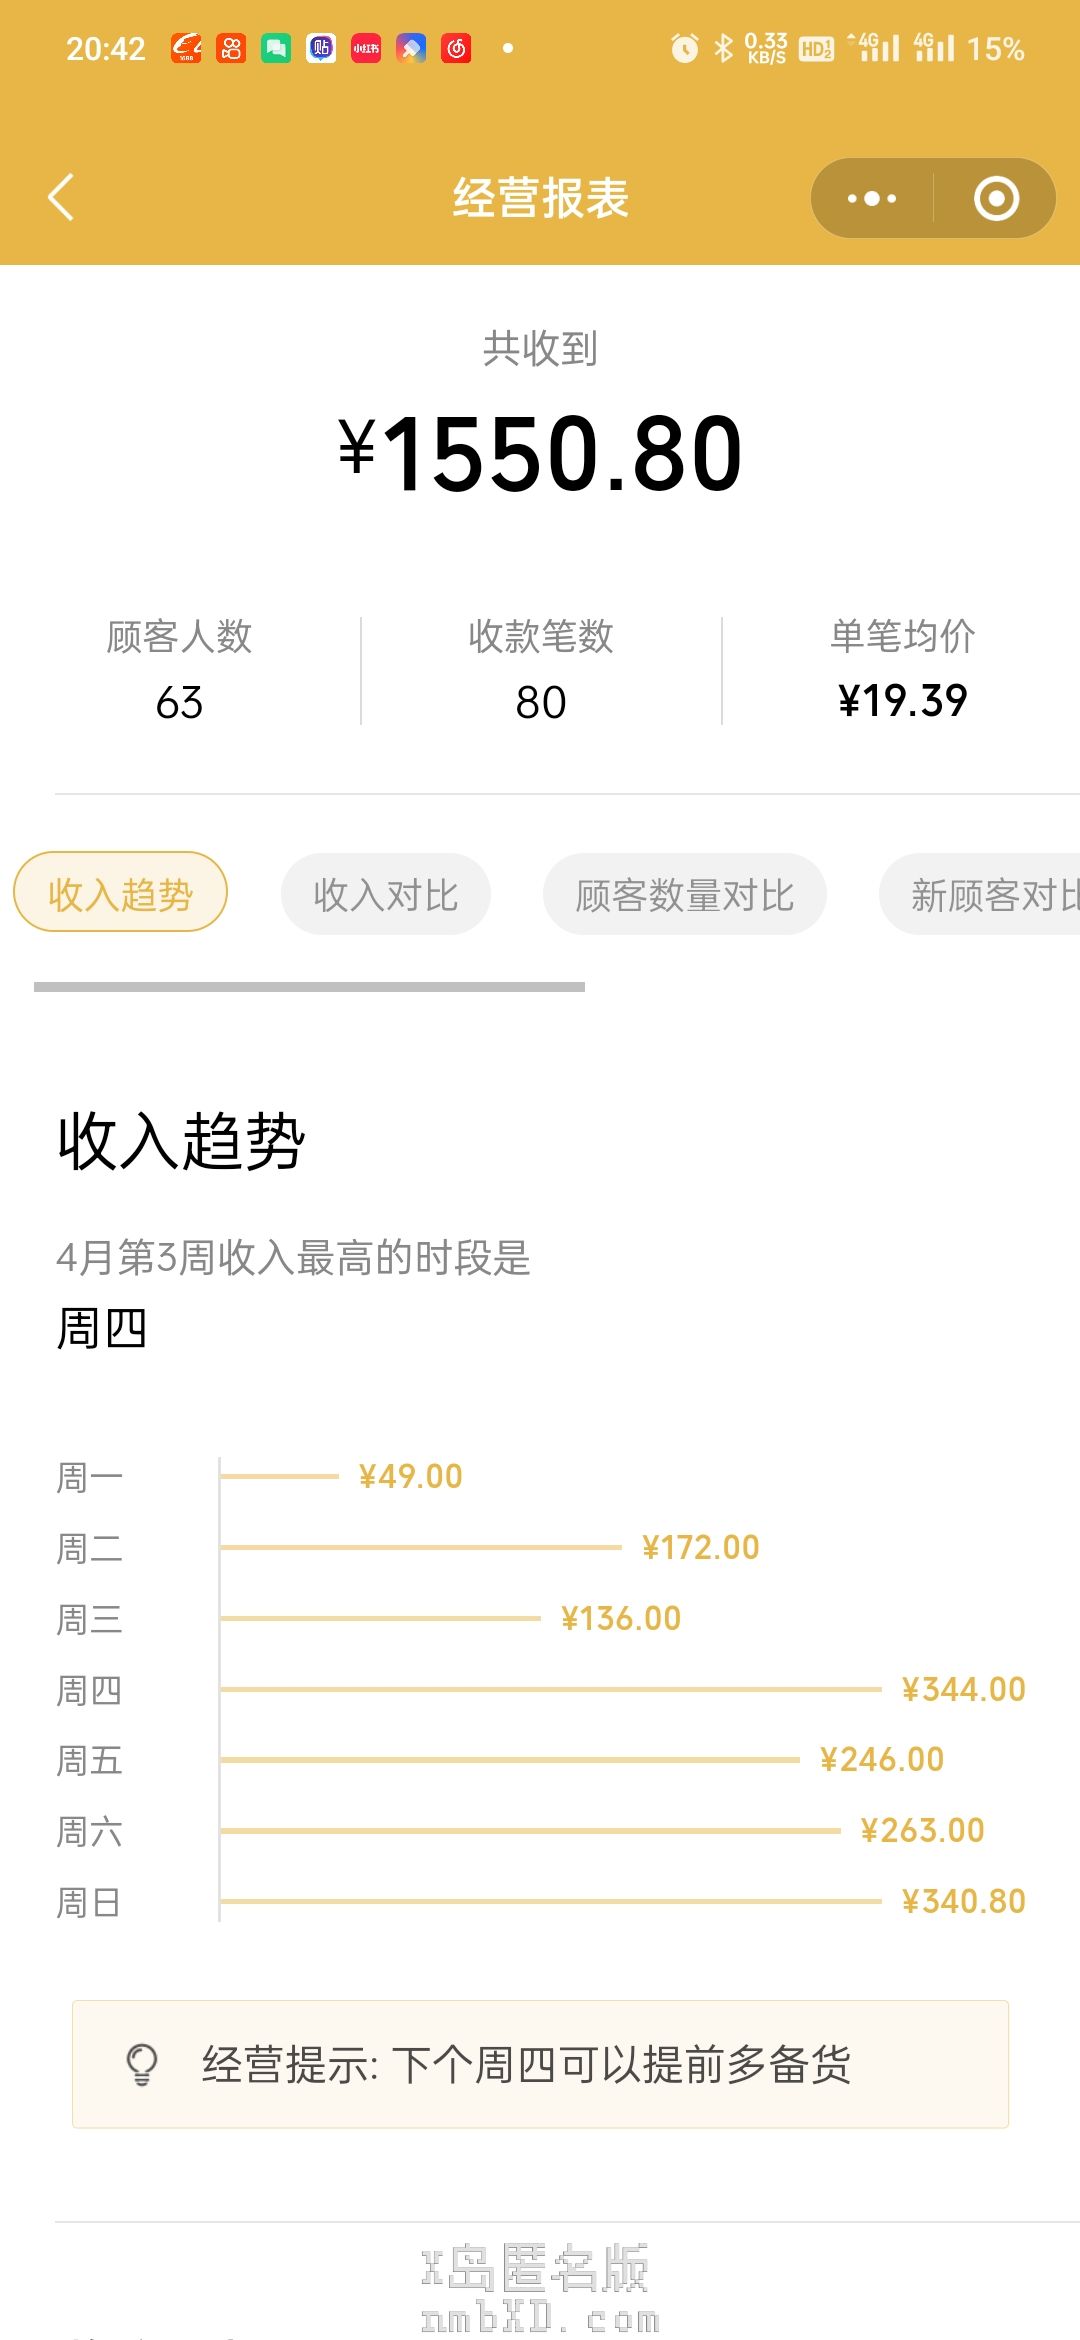Screen dimensions: 1080x2340
Task: Tap the alarm clock status icon
Action: 685,48
